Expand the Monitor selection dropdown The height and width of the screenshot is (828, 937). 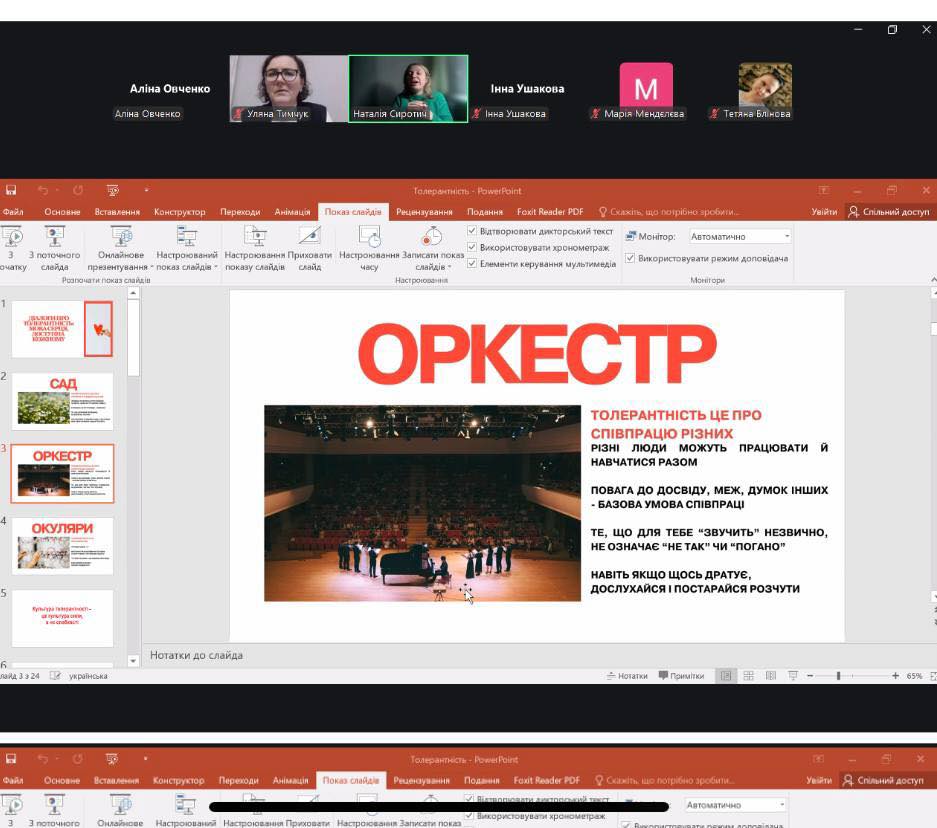point(787,237)
